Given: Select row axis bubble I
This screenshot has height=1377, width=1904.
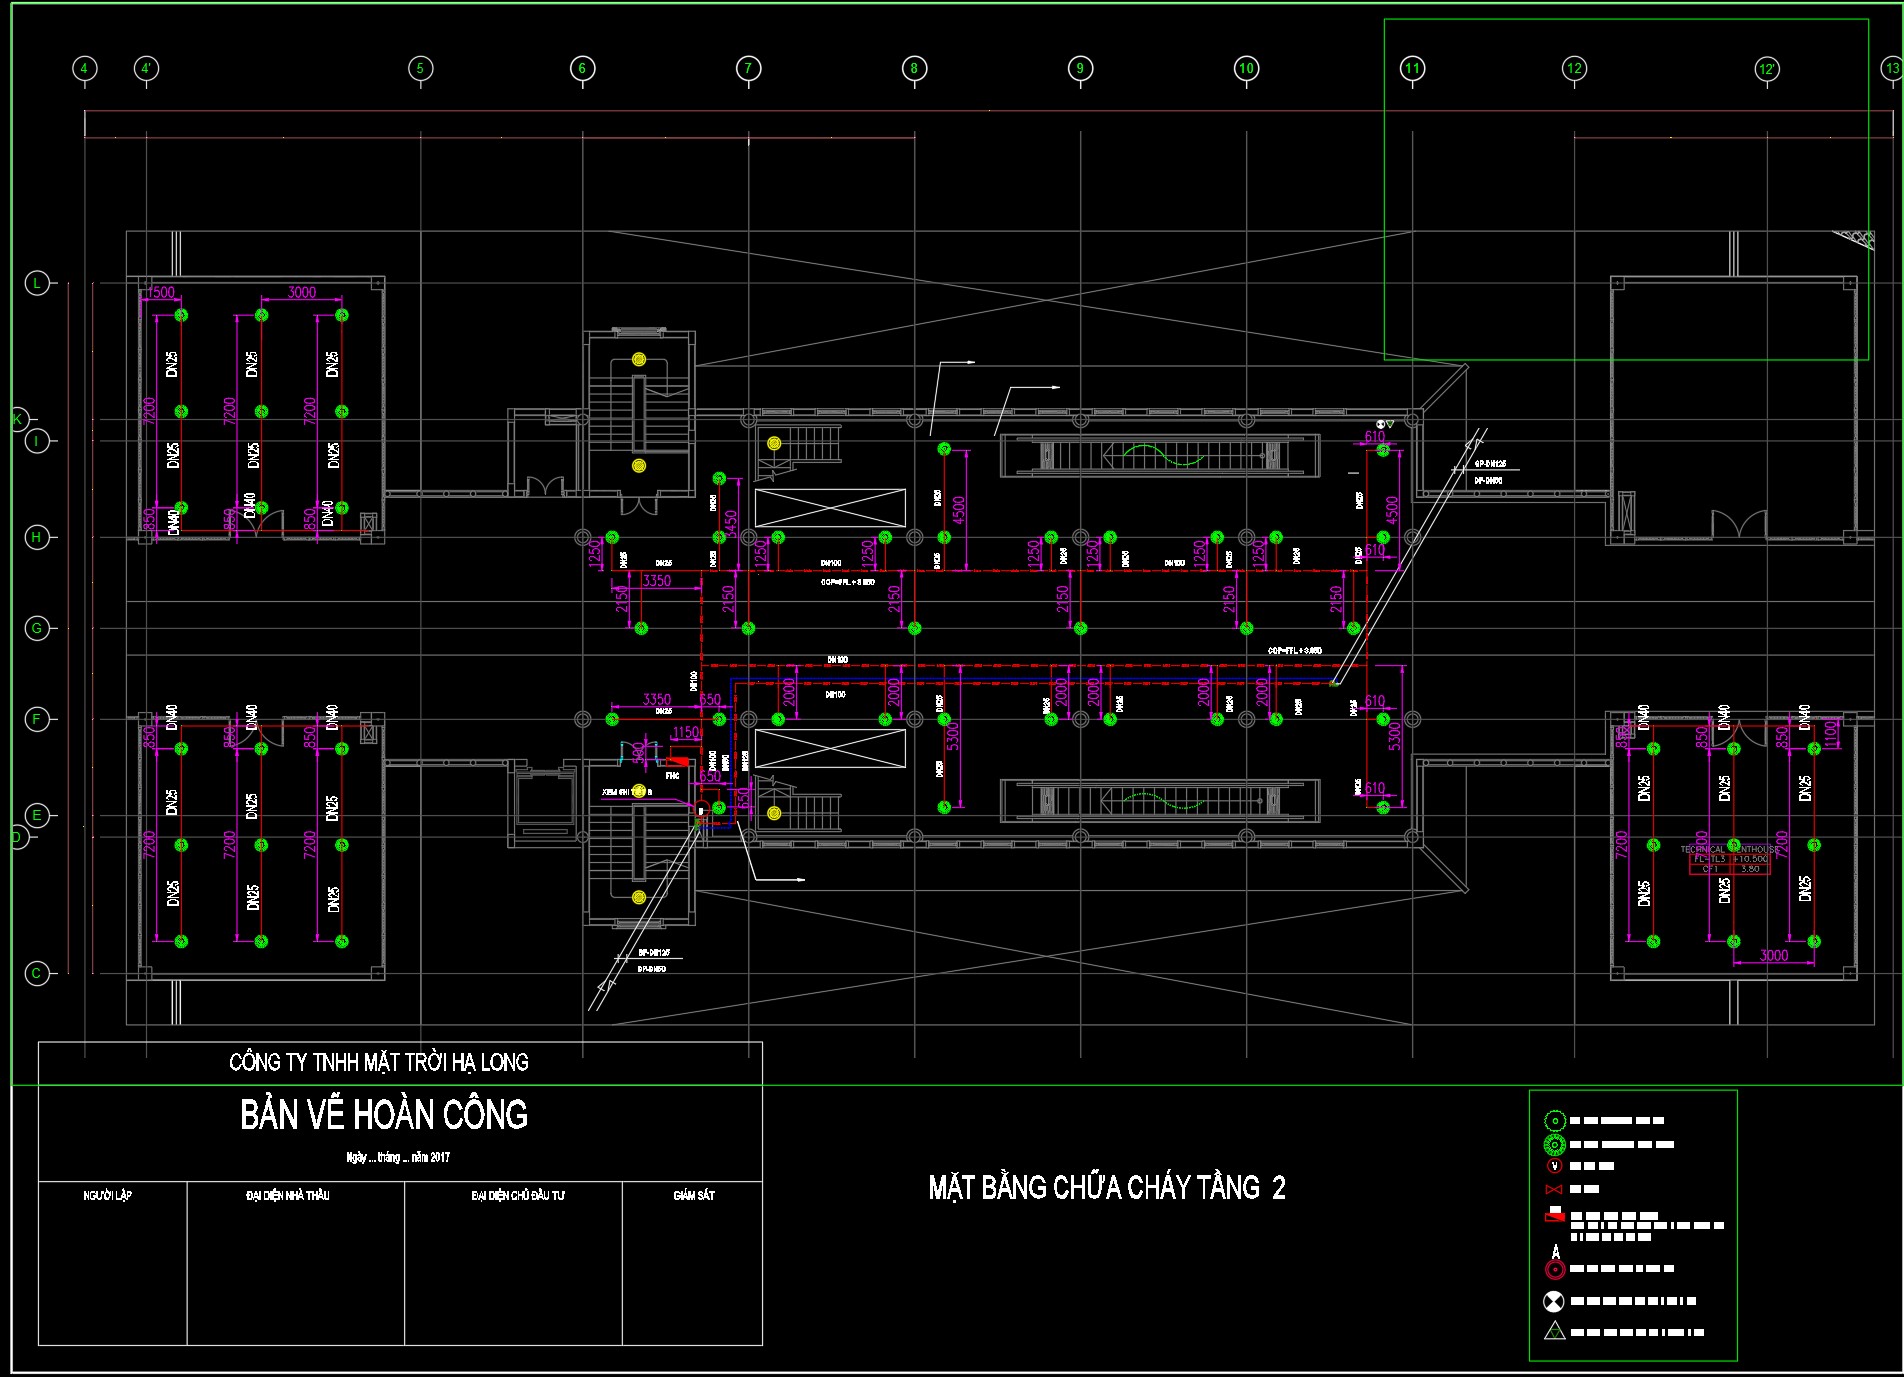Looking at the screenshot, I should click(37, 441).
